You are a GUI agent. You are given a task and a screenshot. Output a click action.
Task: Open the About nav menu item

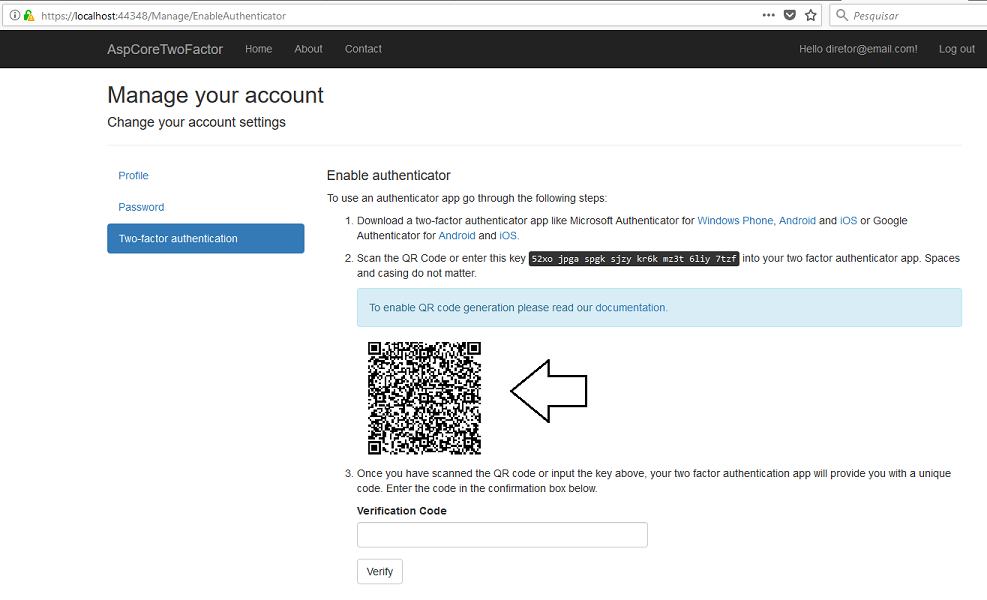click(308, 49)
